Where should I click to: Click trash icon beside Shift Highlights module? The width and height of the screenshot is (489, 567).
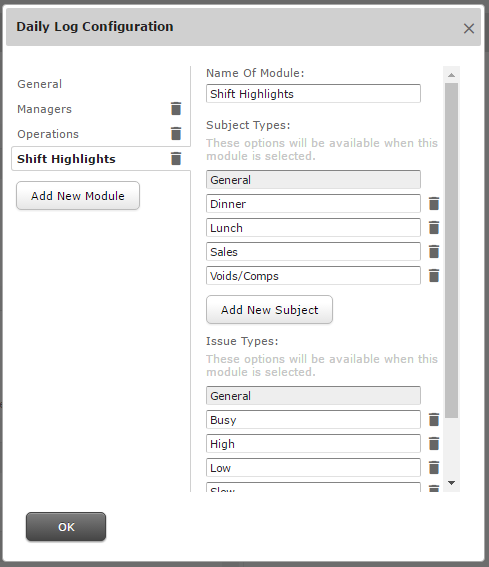(x=176, y=158)
